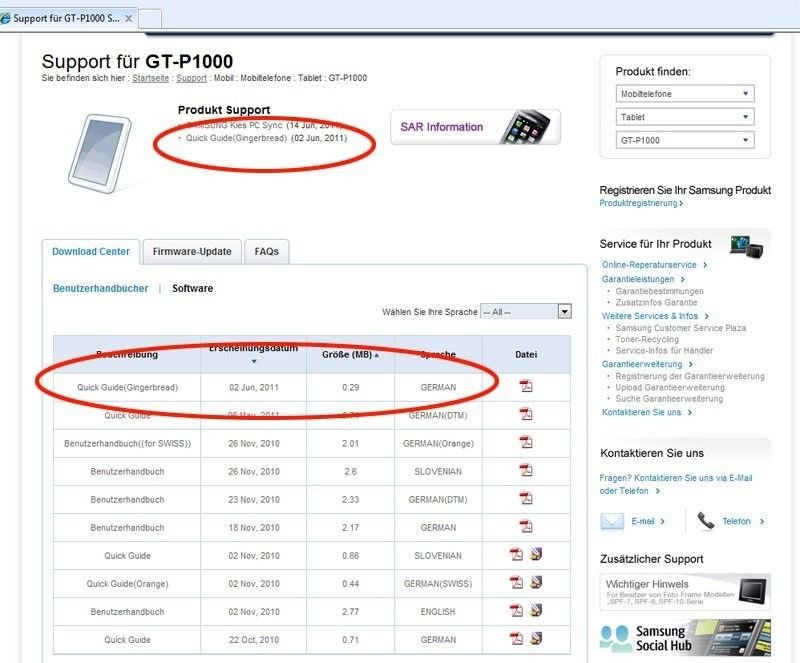This screenshot has height=663, width=800.
Task: Open Kontaktieren Sie uns sidebar link
Action: point(646,412)
